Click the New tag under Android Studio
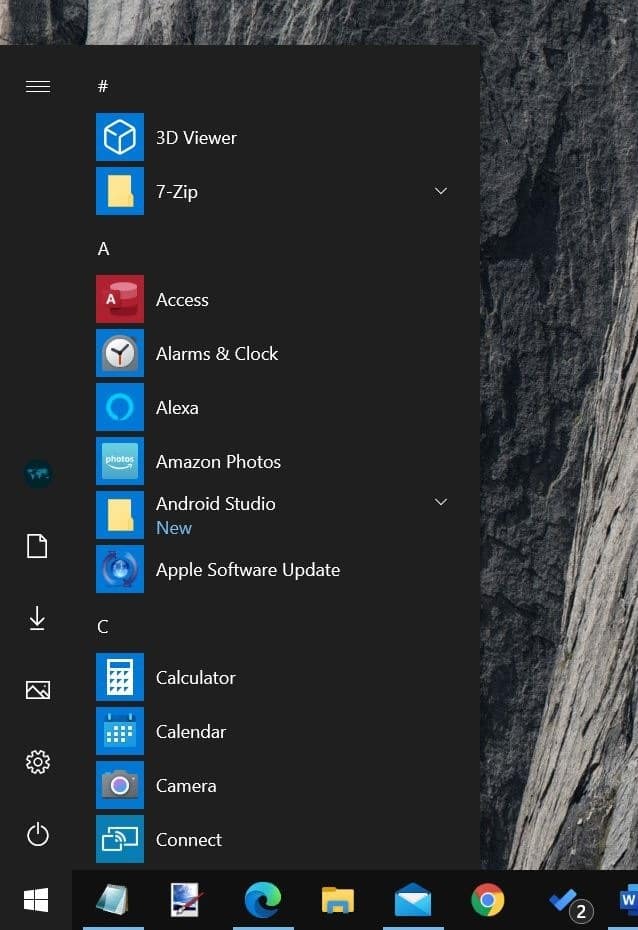This screenshot has width=638, height=930. point(174,528)
